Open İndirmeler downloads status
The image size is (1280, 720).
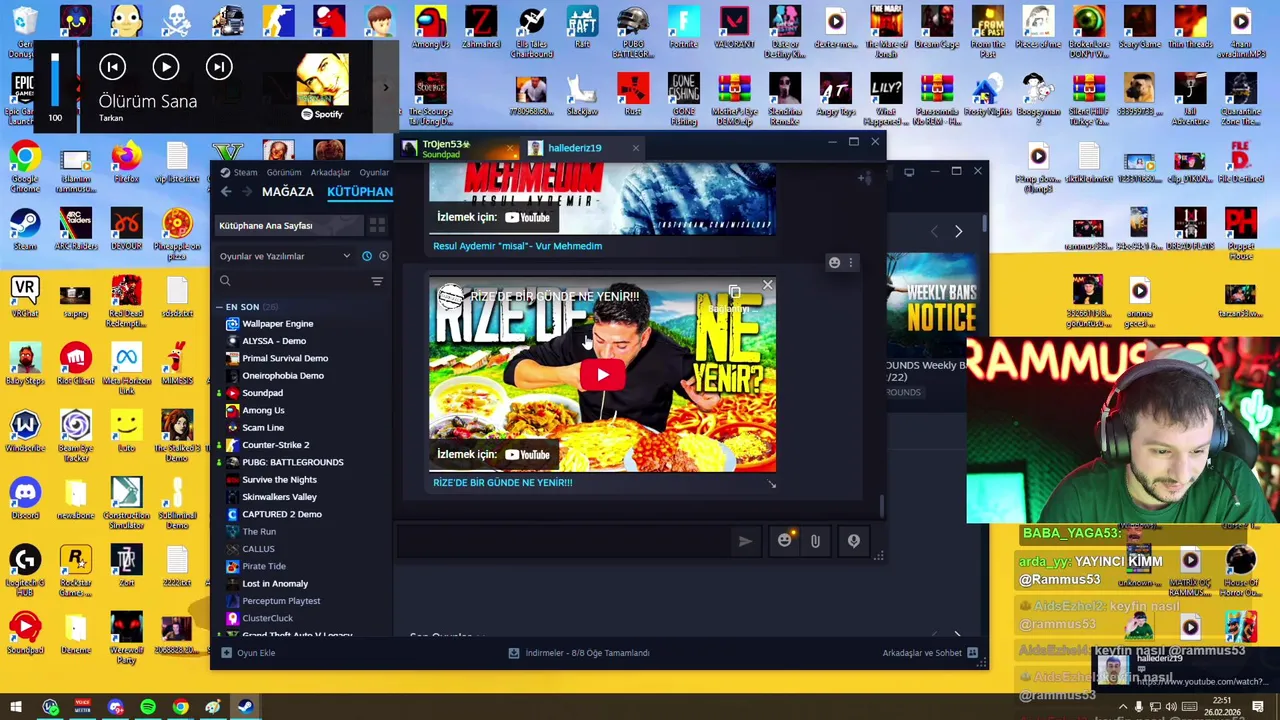[x=579, y=653]
